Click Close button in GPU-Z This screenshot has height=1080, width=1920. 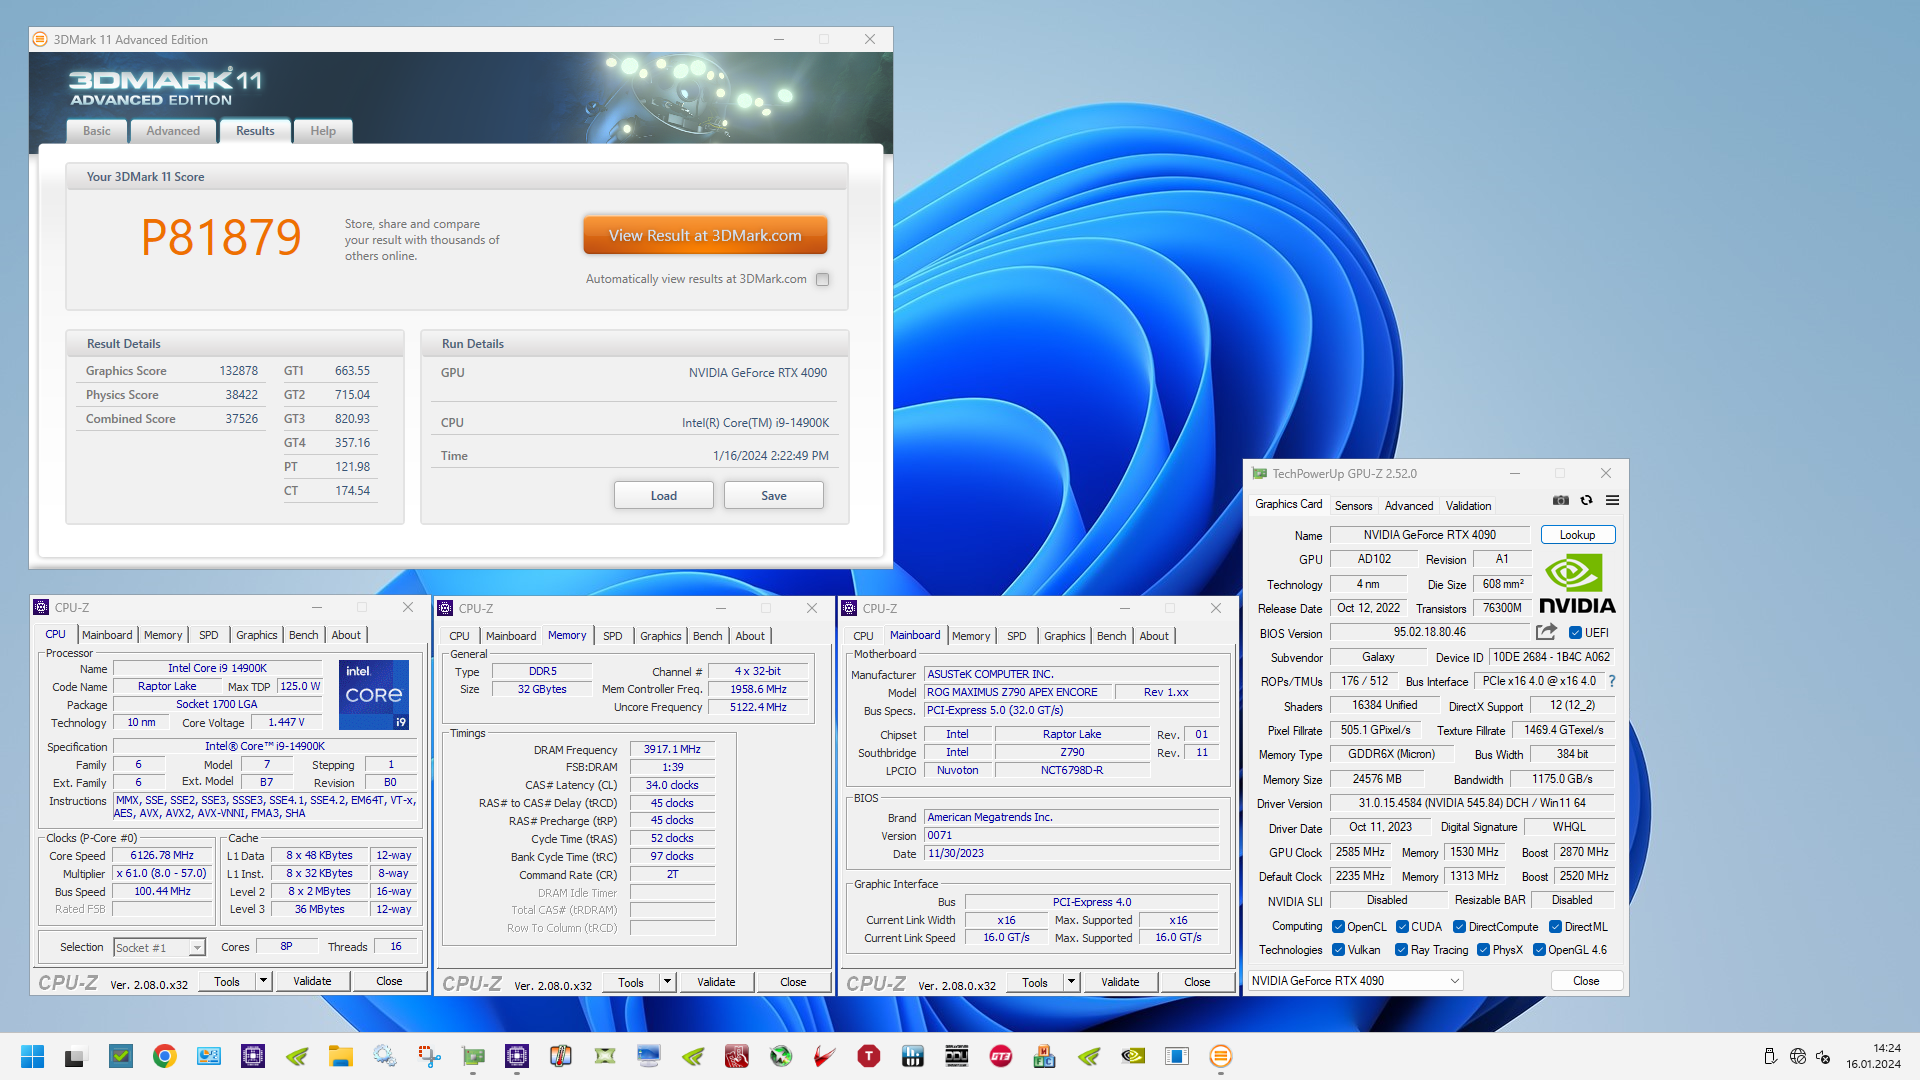[1586, 981]
